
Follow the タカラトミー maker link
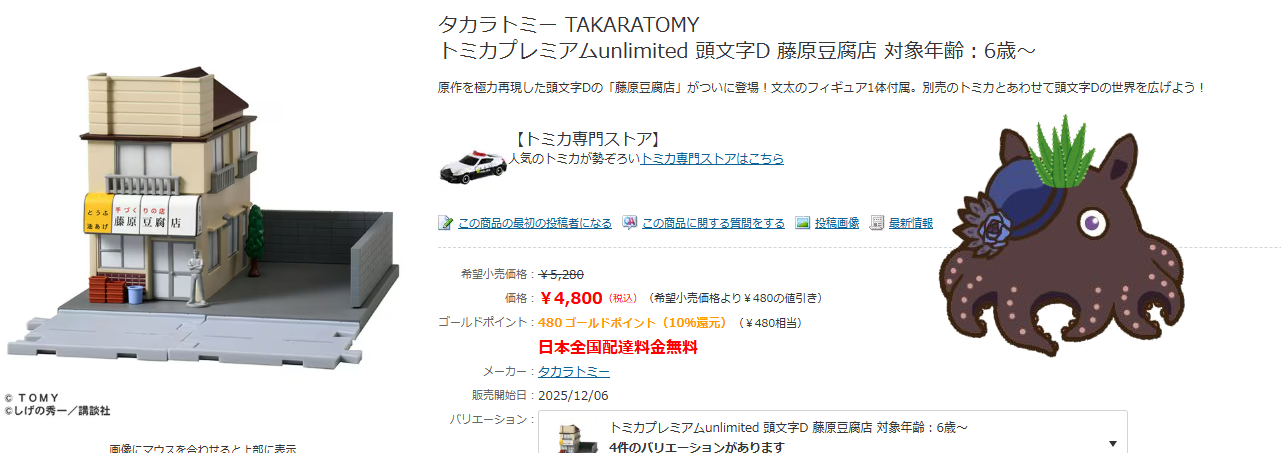(574, 371)
